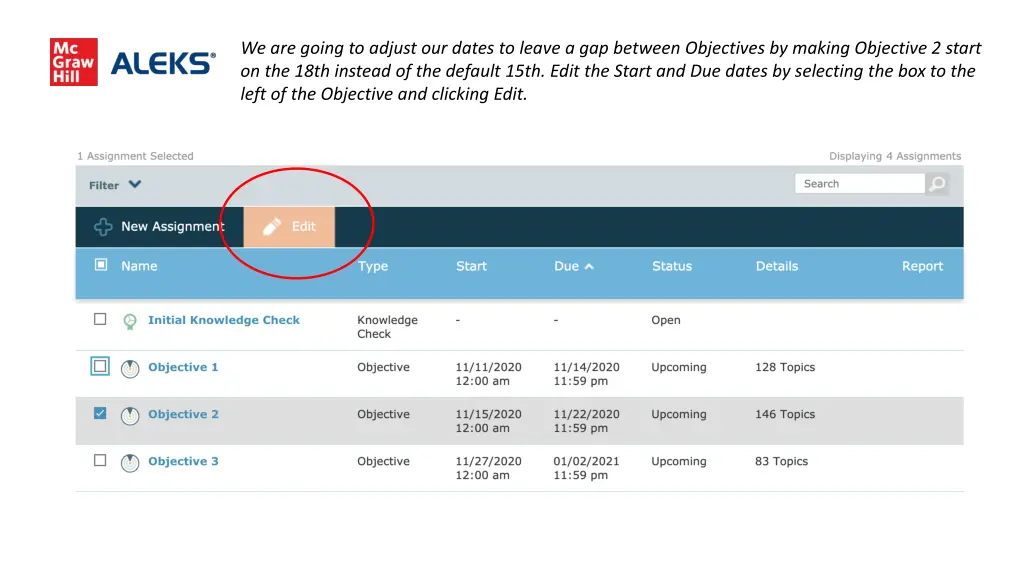Click Objective 3 start date 11/27/2020

(488, 461)
